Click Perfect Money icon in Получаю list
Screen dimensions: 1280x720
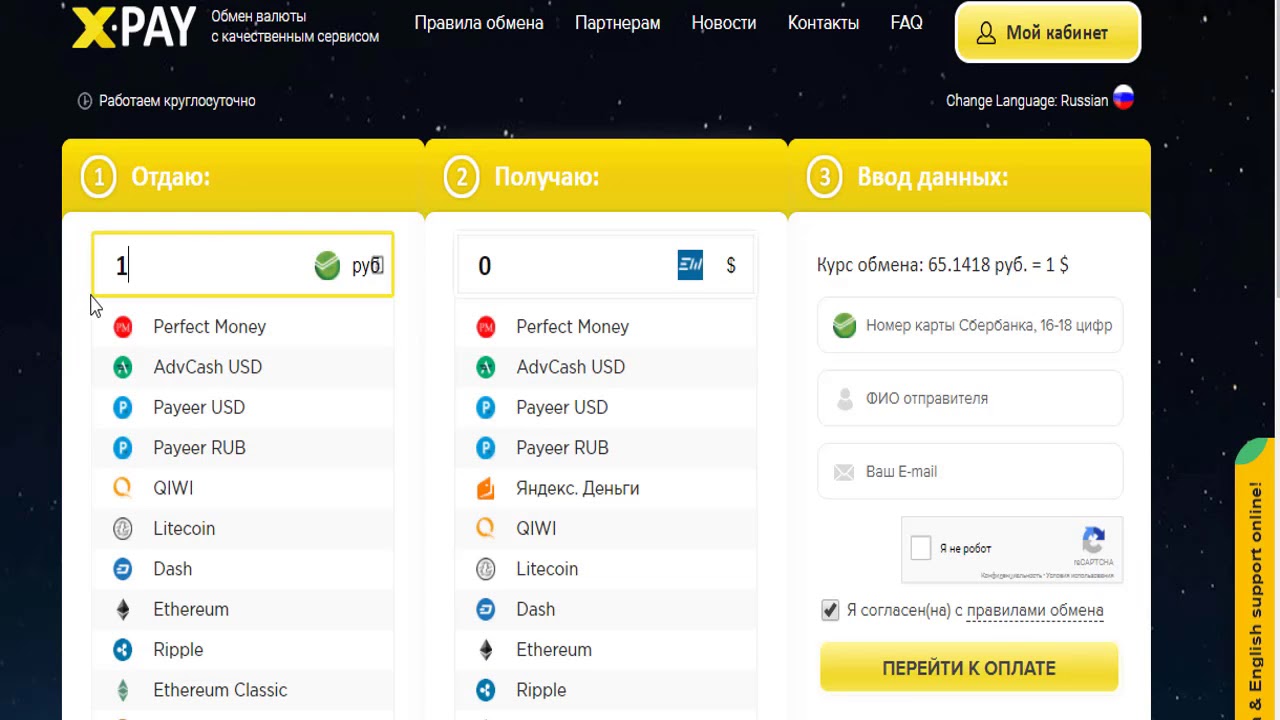[x=486, y=327]
